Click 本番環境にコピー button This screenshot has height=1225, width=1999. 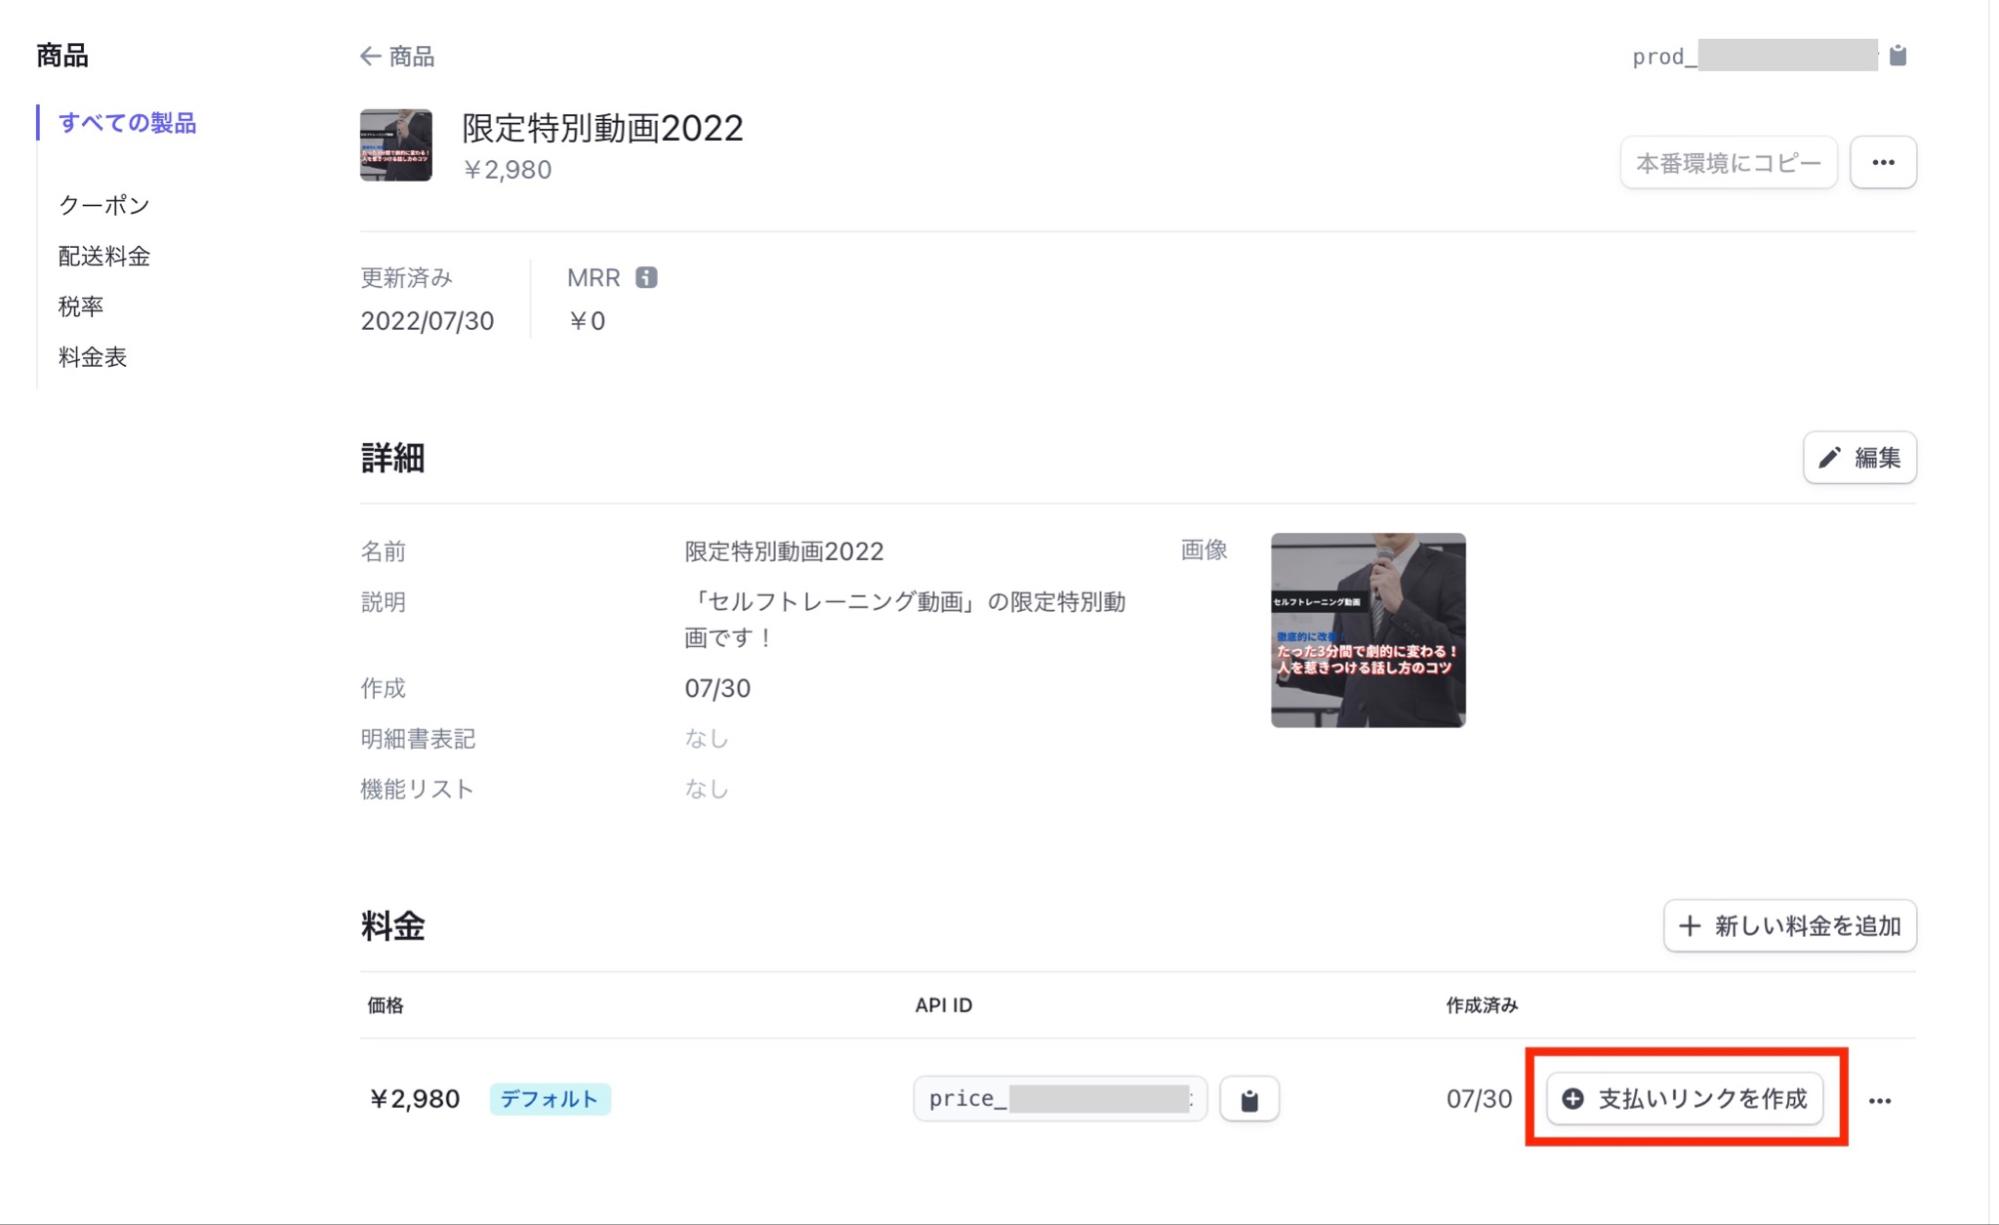(1728, 163)
